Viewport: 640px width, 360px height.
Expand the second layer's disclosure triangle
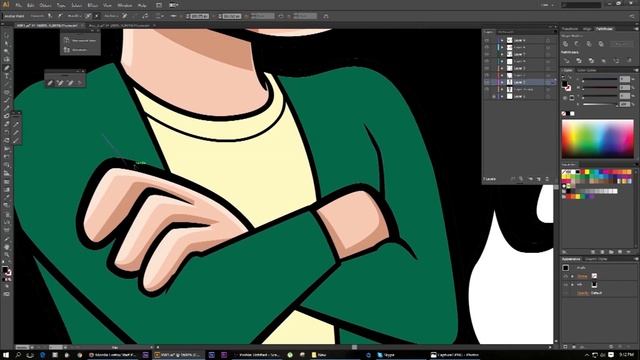pos(502,47)
